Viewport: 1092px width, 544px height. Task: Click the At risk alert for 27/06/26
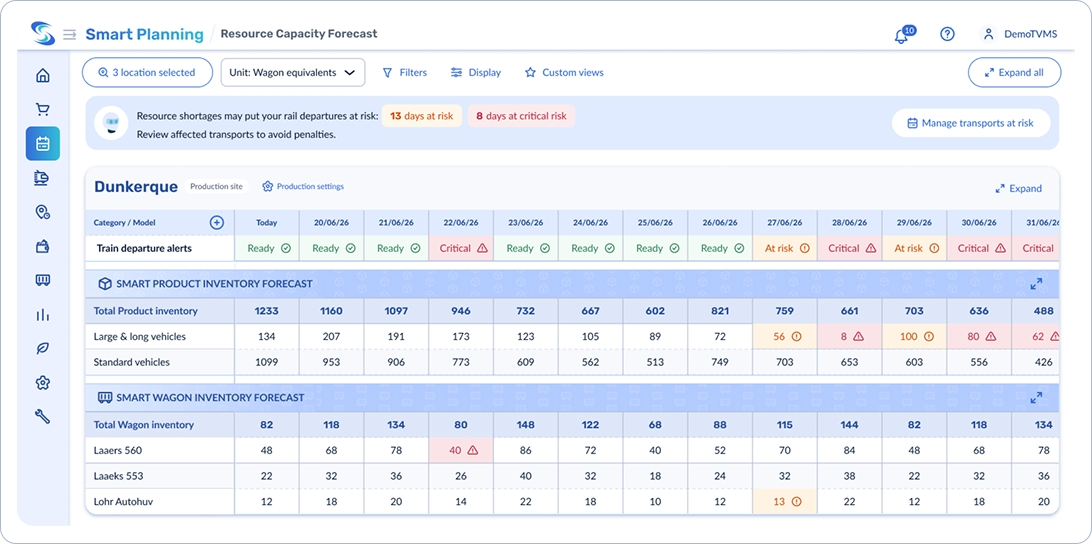pyautogui.click(x=785, y=248)
